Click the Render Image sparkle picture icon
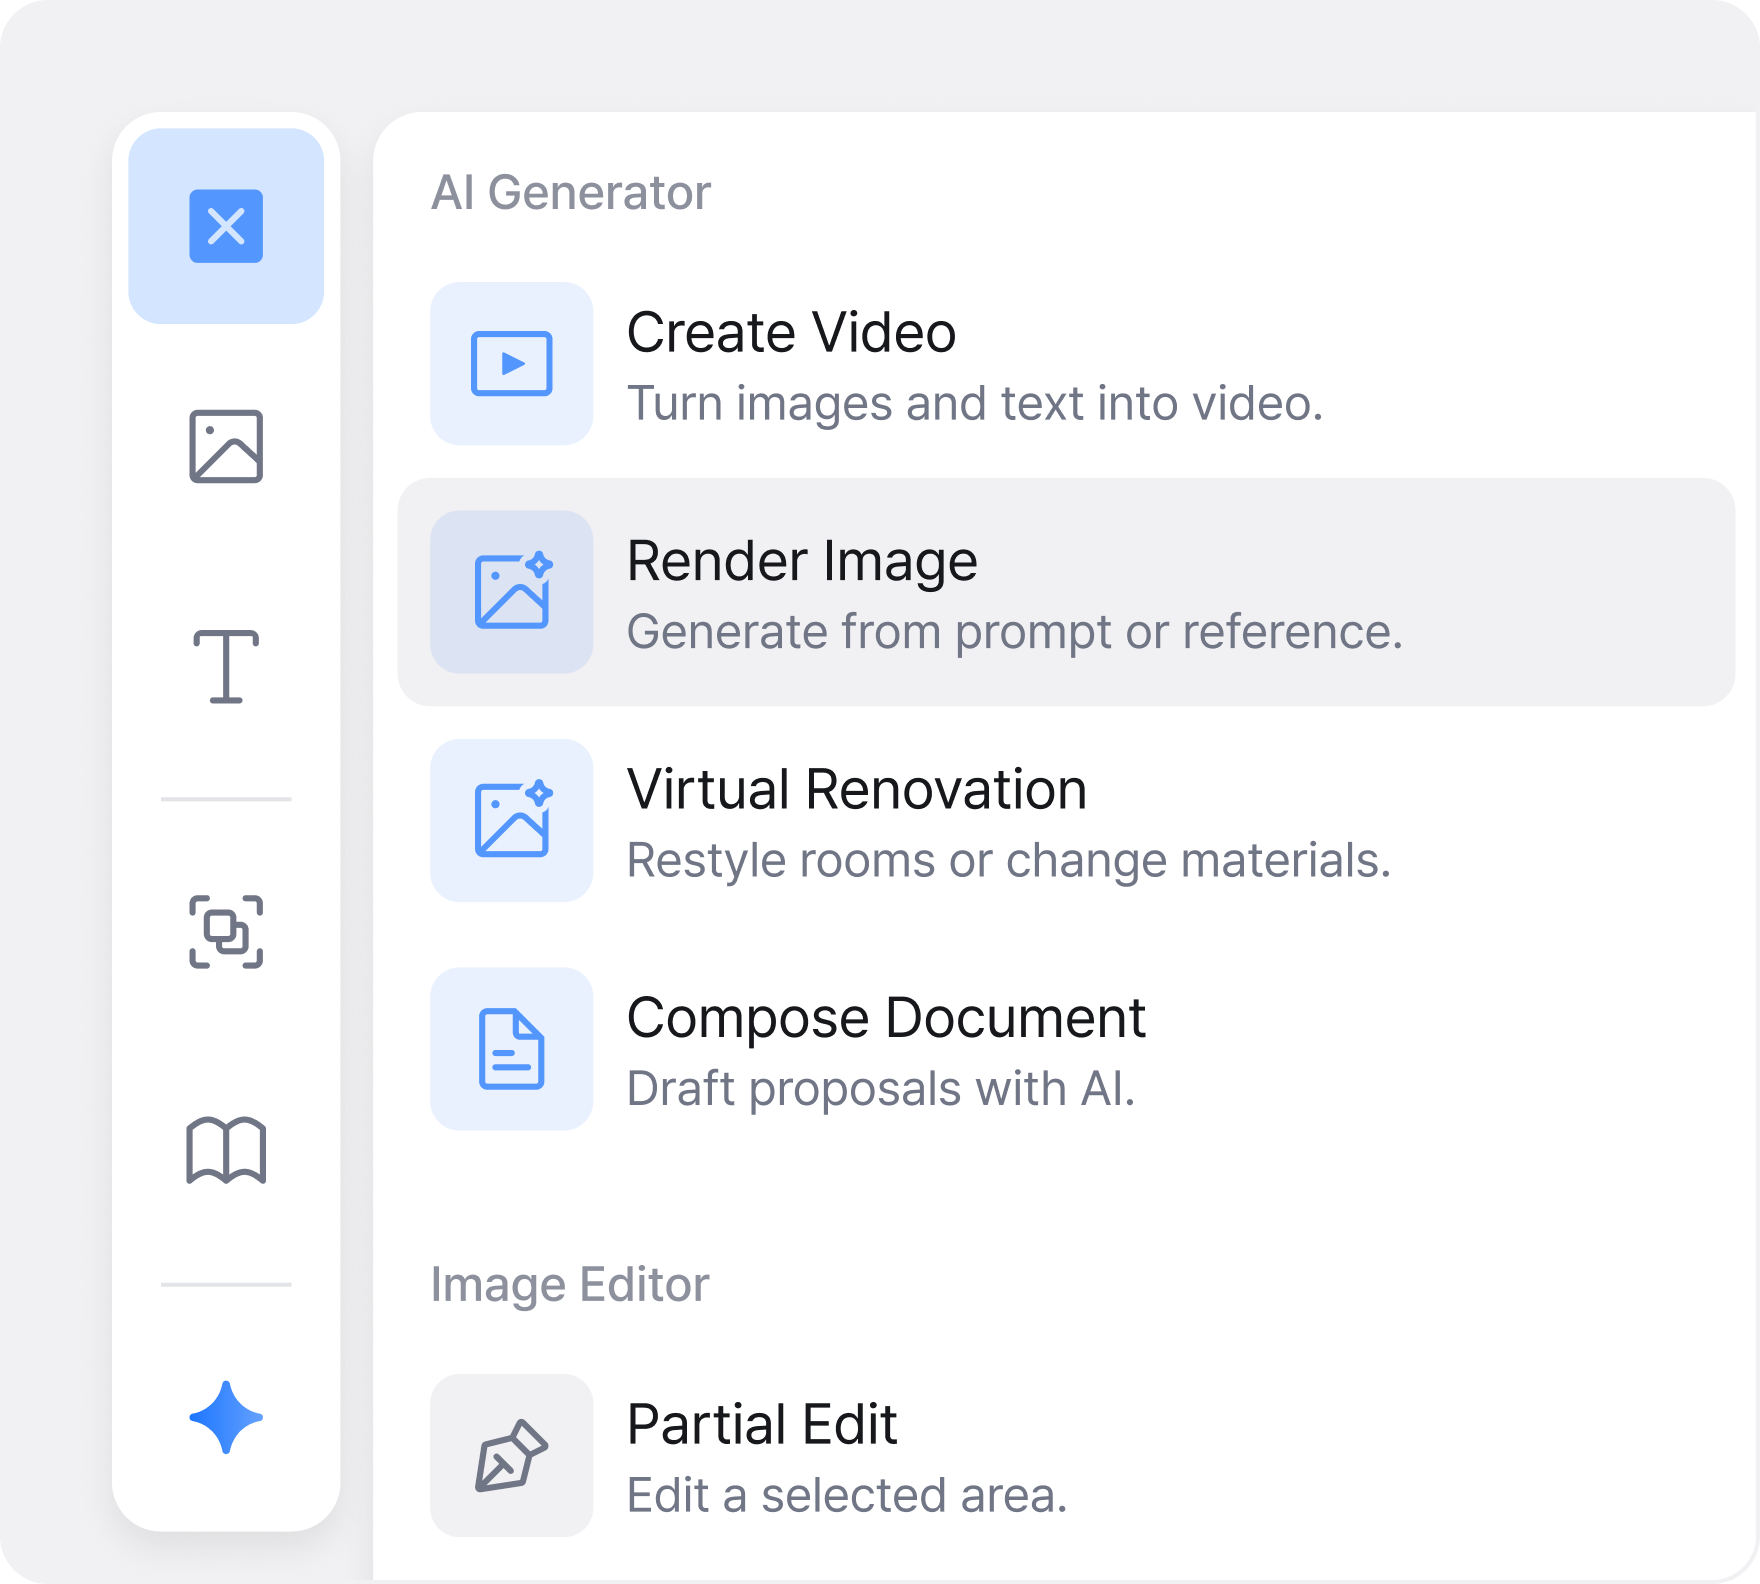Viewport: 1760px width, 1584px height. click(x=511, y=592)
